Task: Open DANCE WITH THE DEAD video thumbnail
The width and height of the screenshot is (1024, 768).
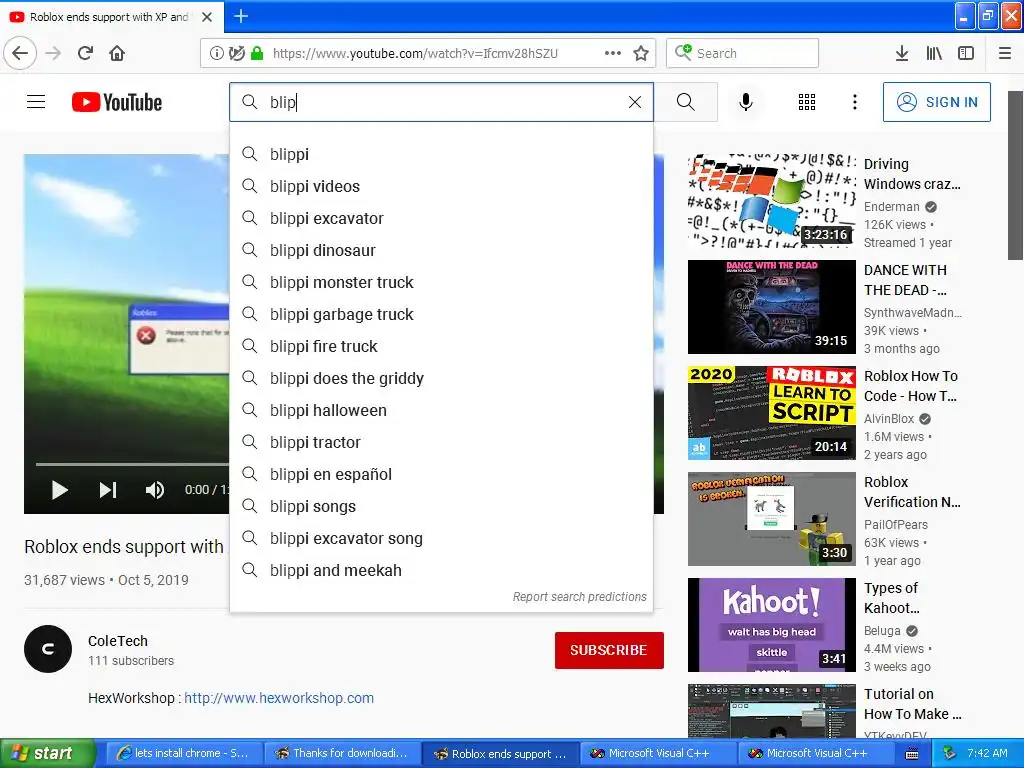Action: (x=771, y=307)
